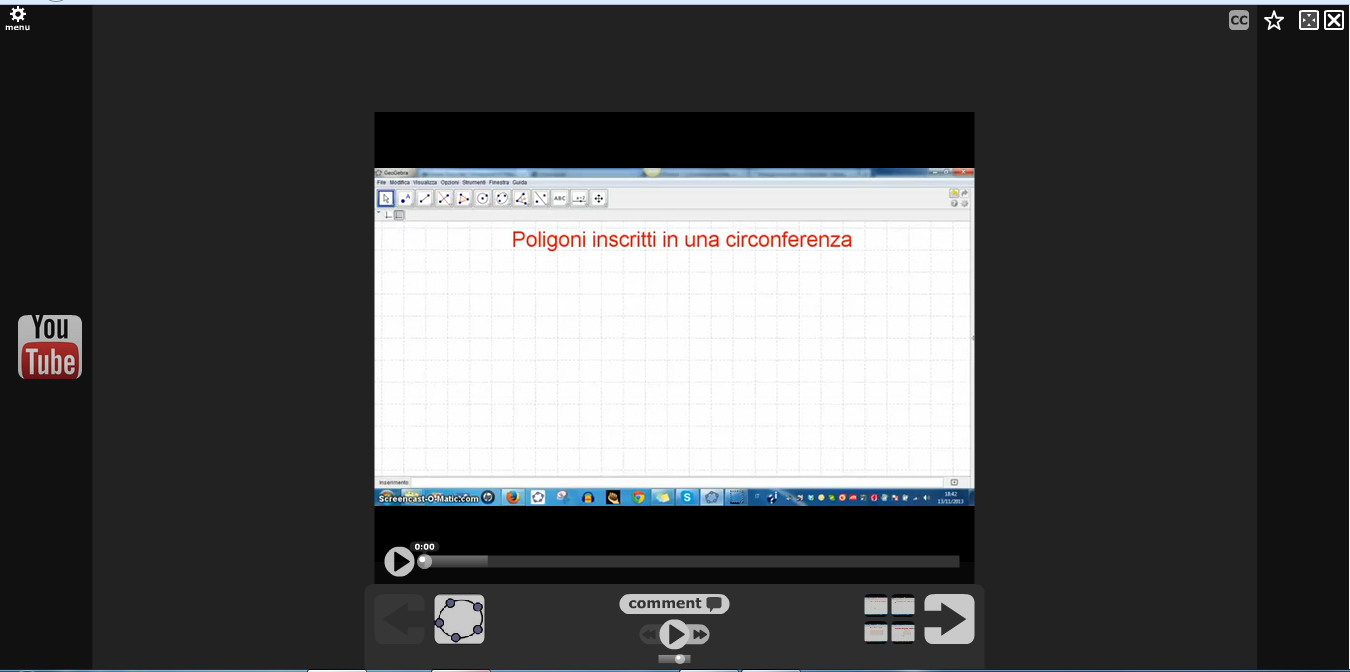Viewport: 1350px width, 672px height.
Task: Favorite this lesson with the star icon
Action: (x=1273, y=20)
